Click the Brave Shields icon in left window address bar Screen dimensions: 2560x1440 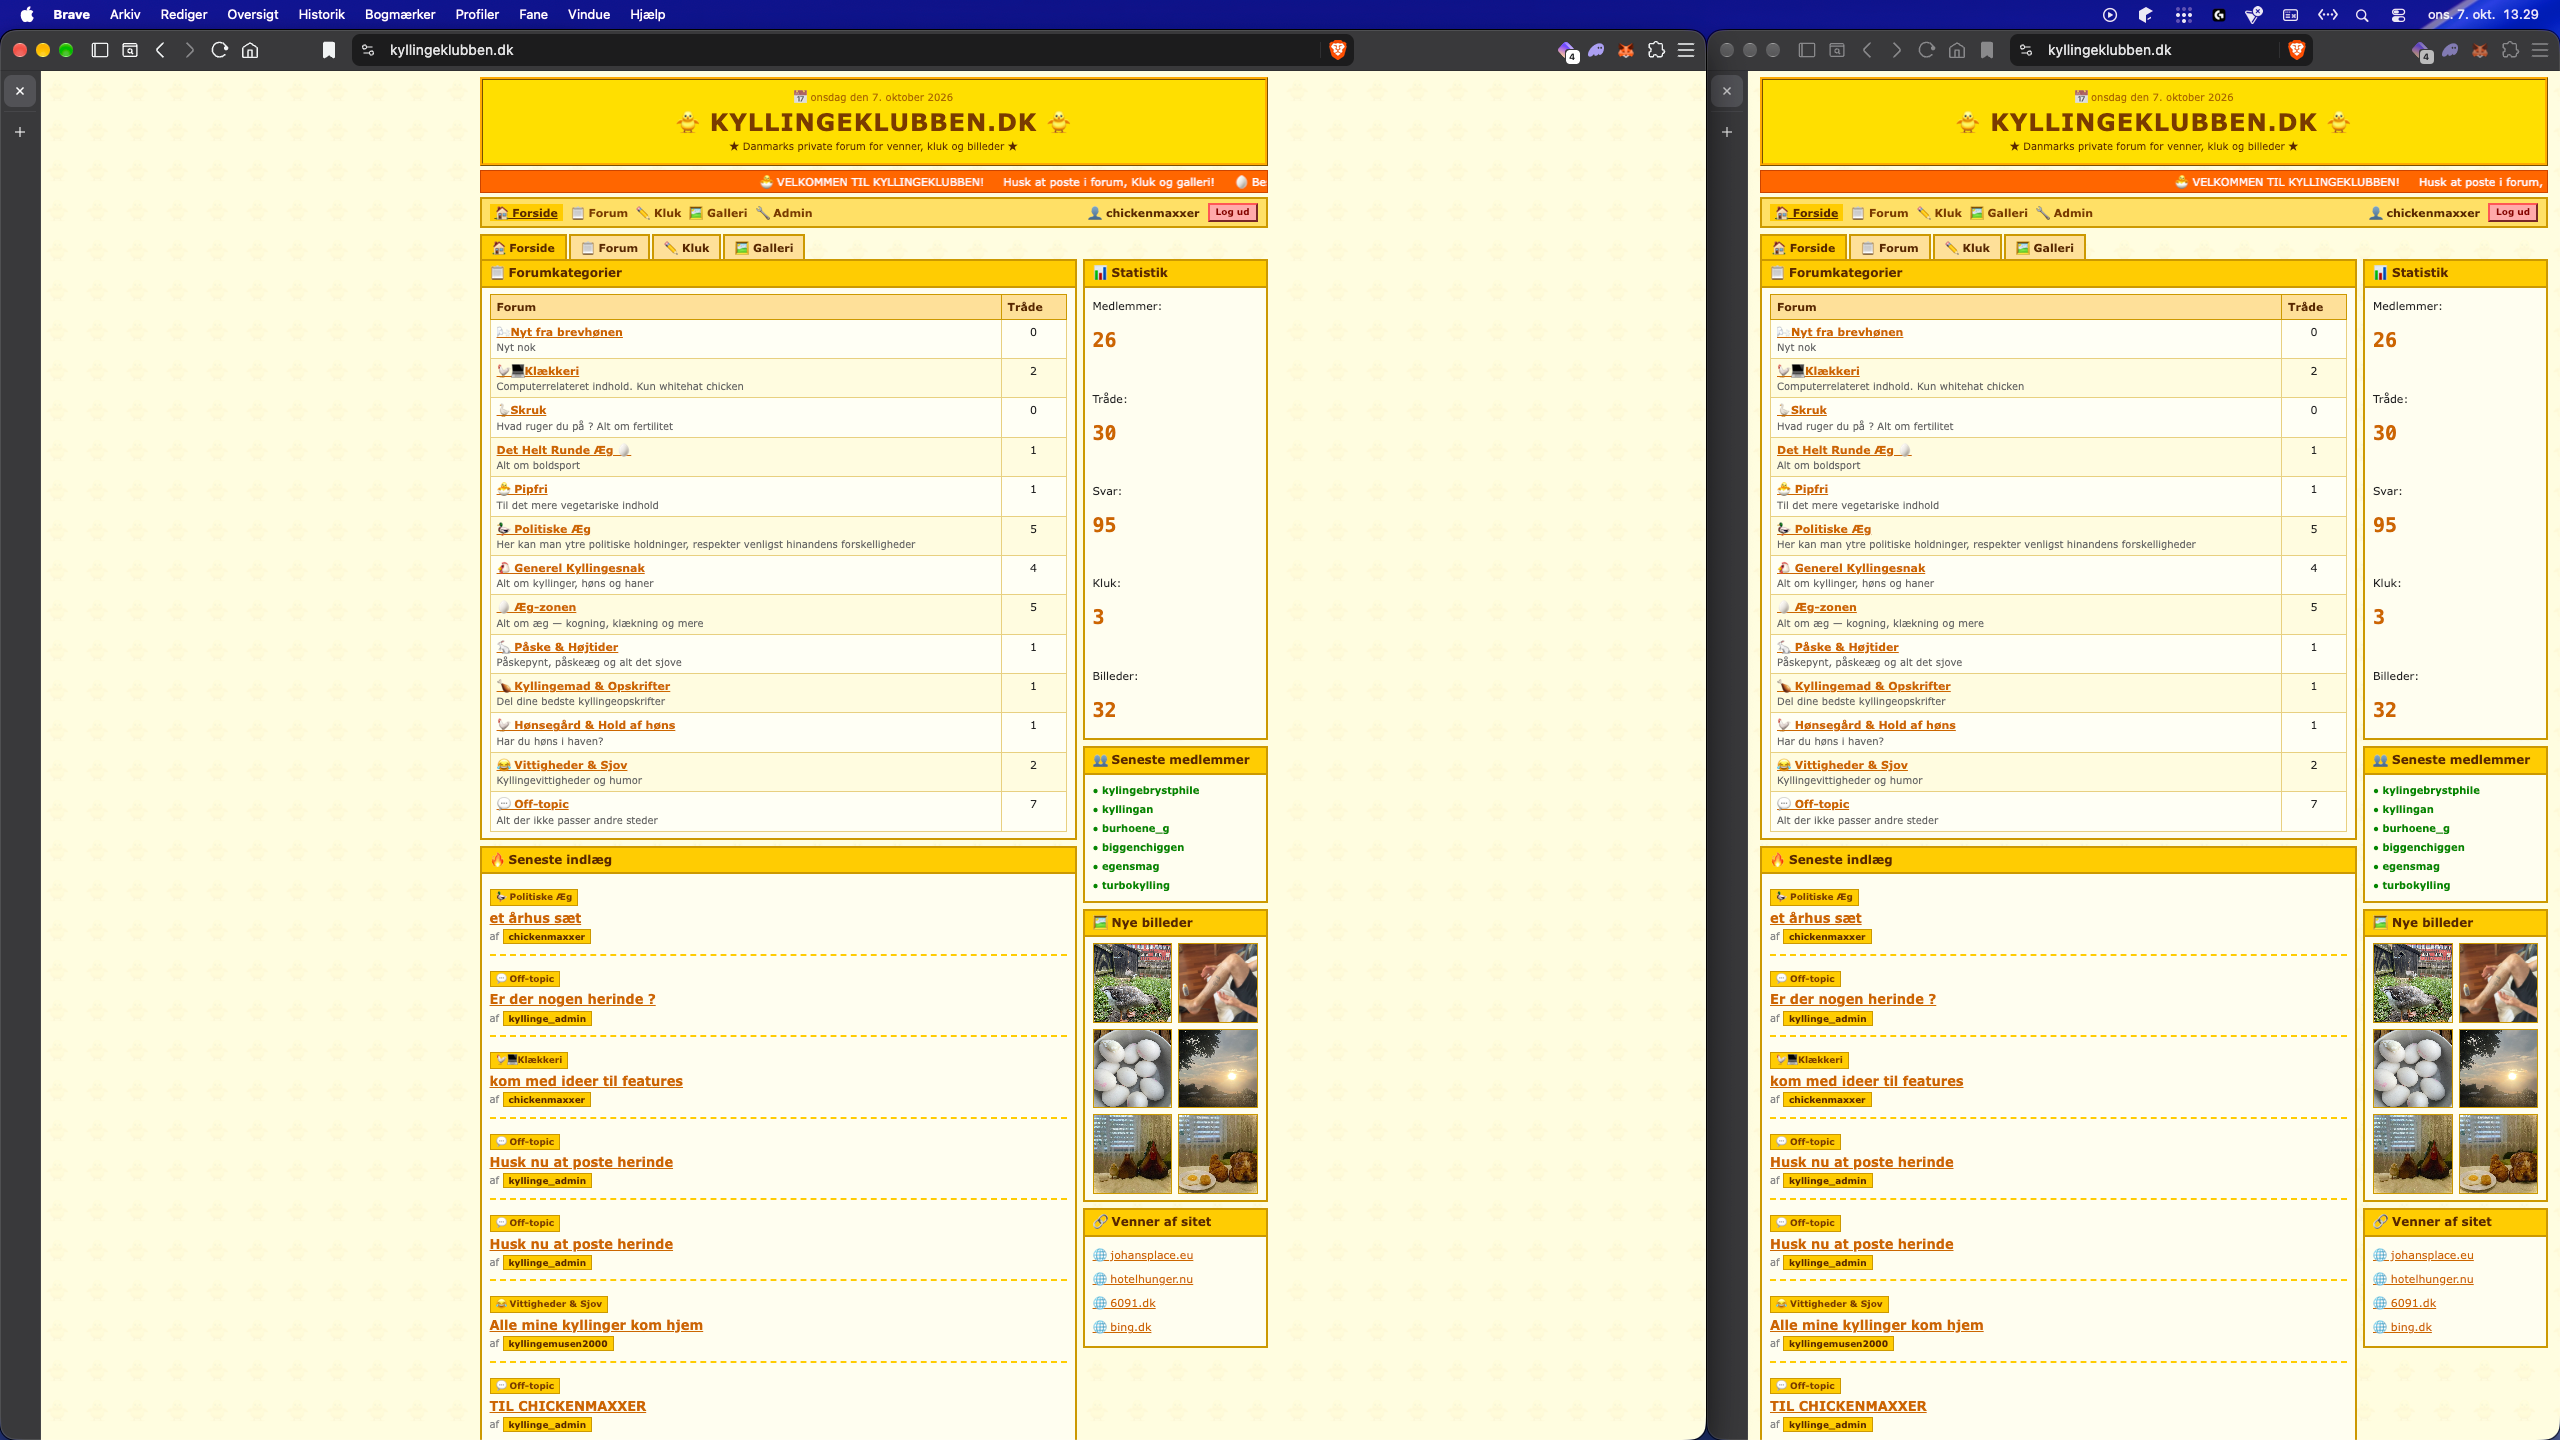coord(1337,50)
